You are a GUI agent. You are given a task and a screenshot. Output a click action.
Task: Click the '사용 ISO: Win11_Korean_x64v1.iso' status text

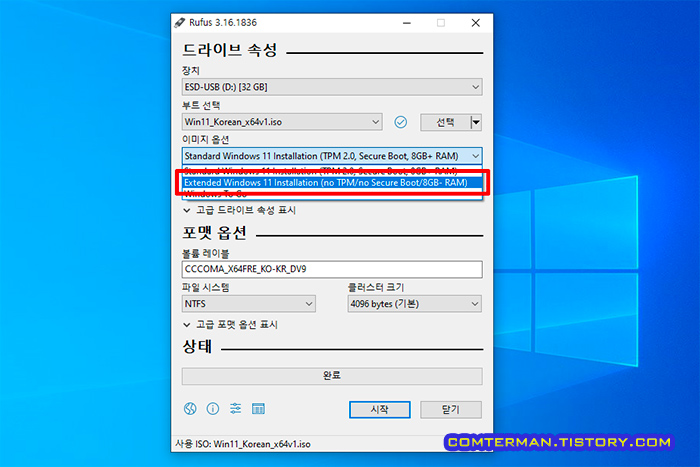(x=243, y=444)
